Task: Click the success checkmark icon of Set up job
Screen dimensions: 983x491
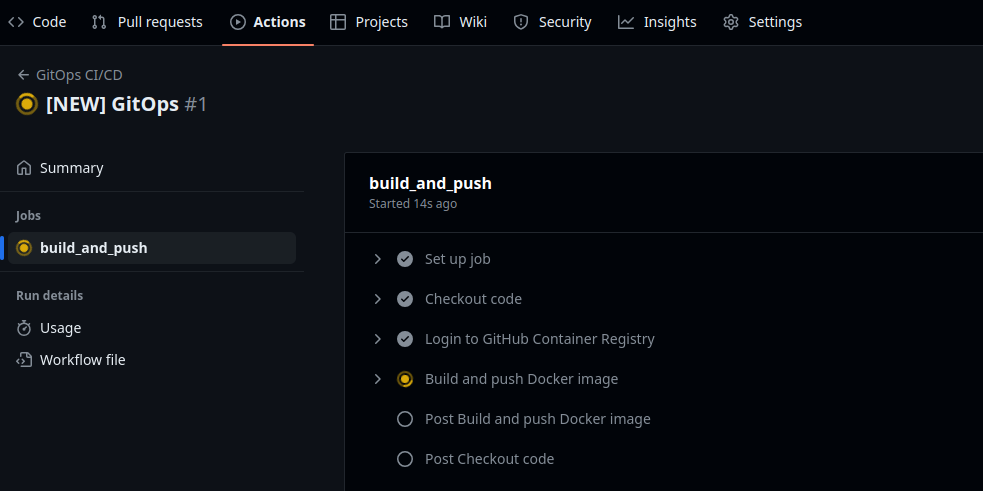Action: [405, 259]
